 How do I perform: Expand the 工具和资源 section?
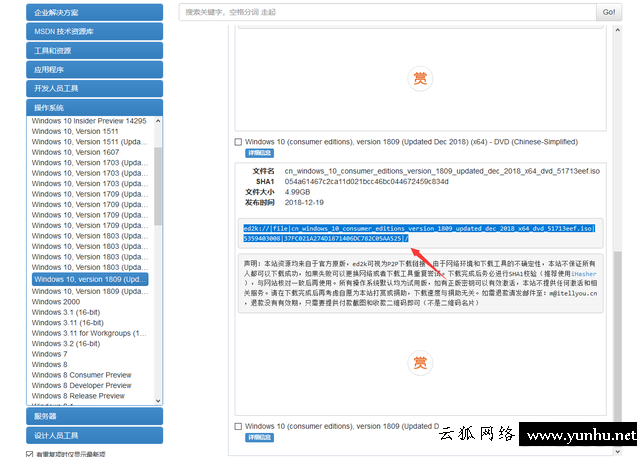pos(95,51)
